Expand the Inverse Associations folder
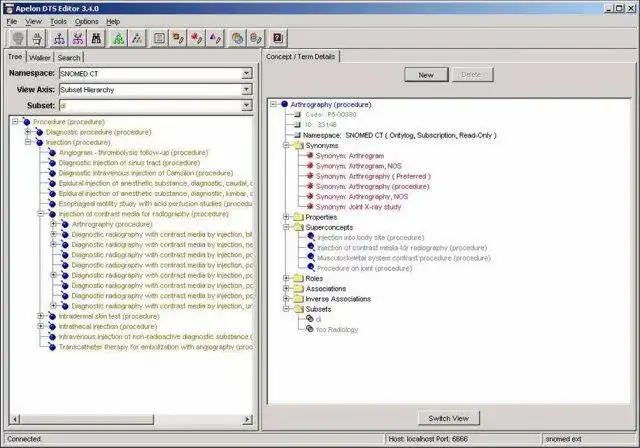The height and width of the screenshot is (448, 640). tap(287, 299)
